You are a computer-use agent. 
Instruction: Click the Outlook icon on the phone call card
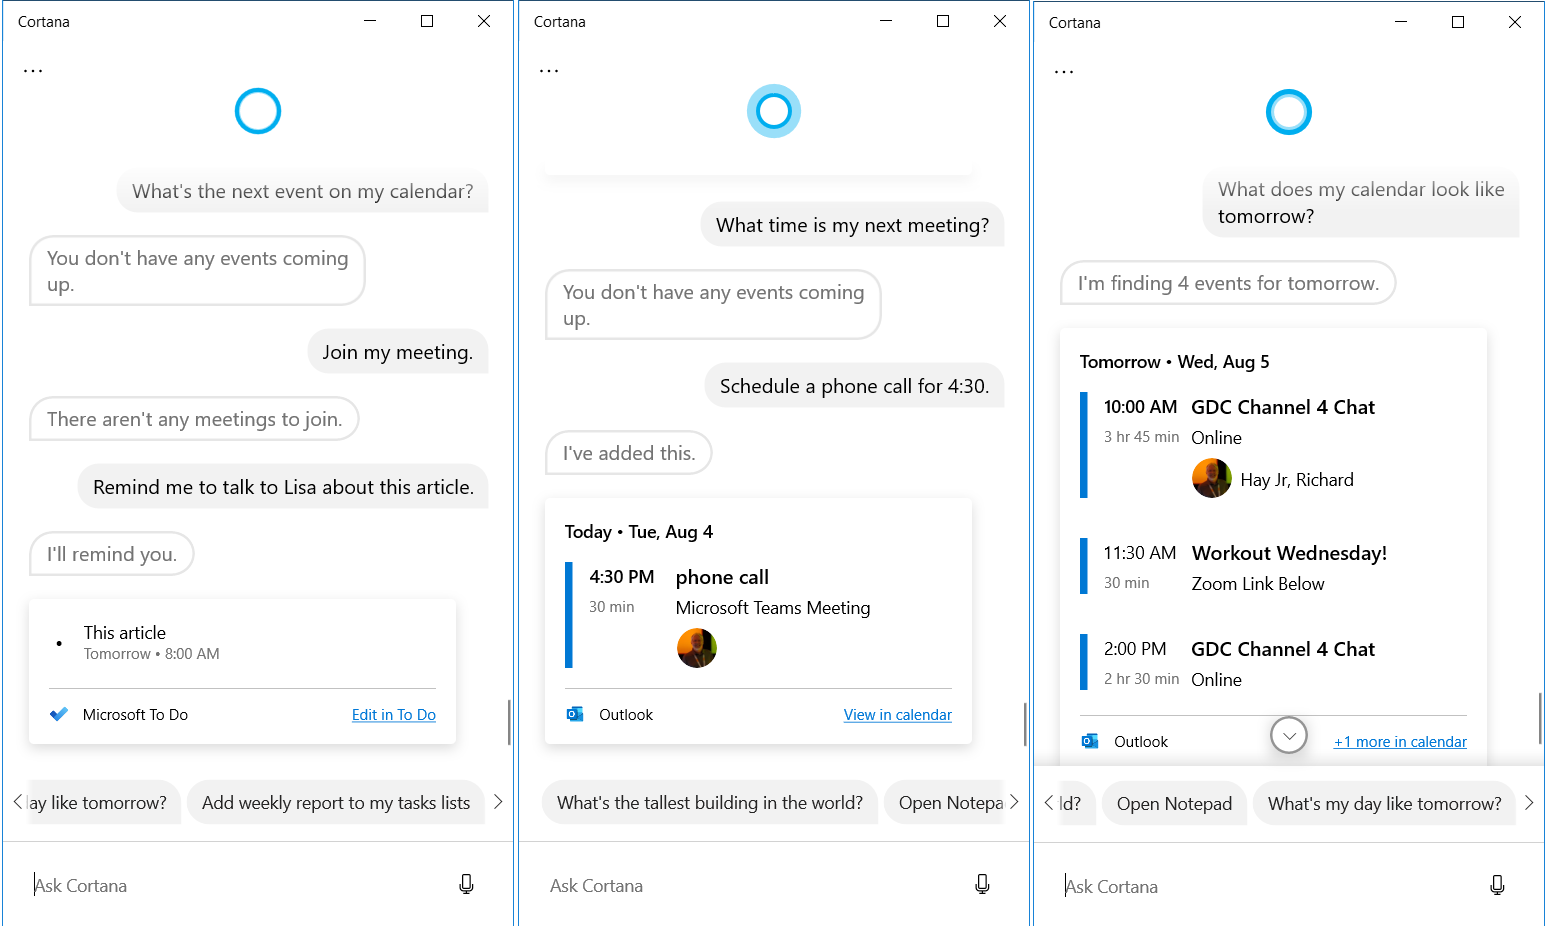[575, 714]
